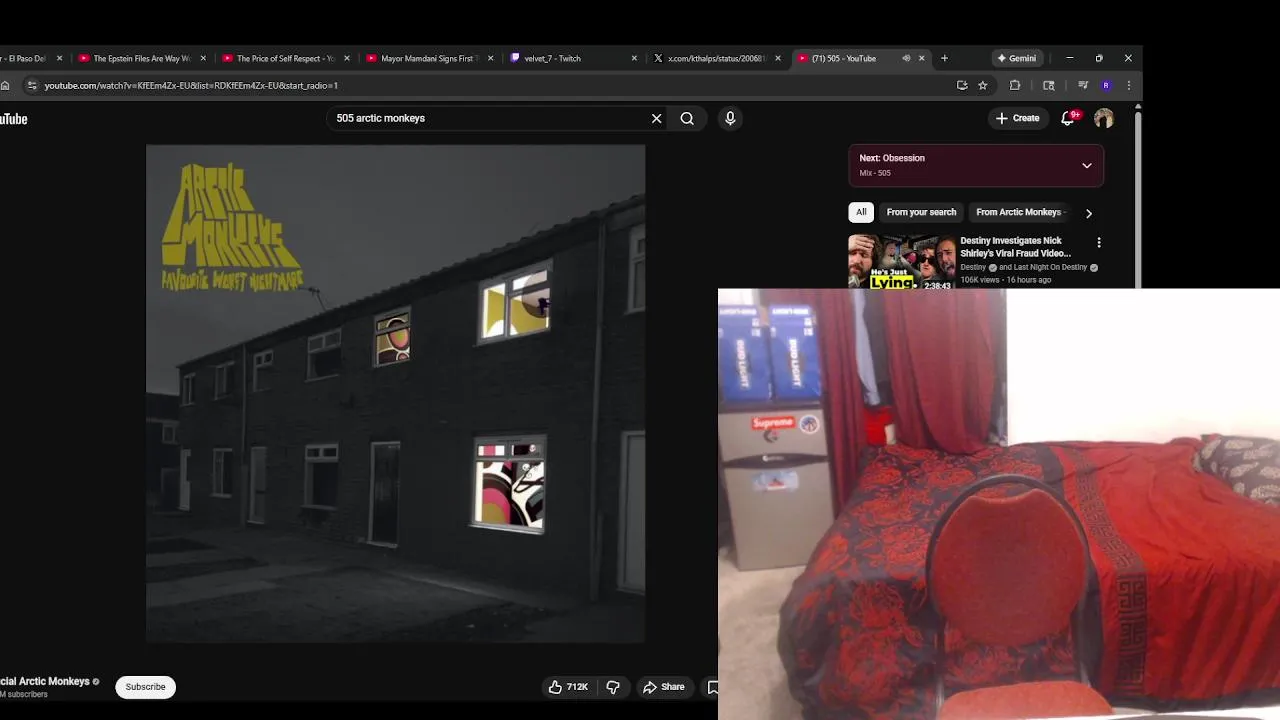Show more filter chips with right arrow
The height and width of the screenshot is (720, 1280).
point(1089,213)
